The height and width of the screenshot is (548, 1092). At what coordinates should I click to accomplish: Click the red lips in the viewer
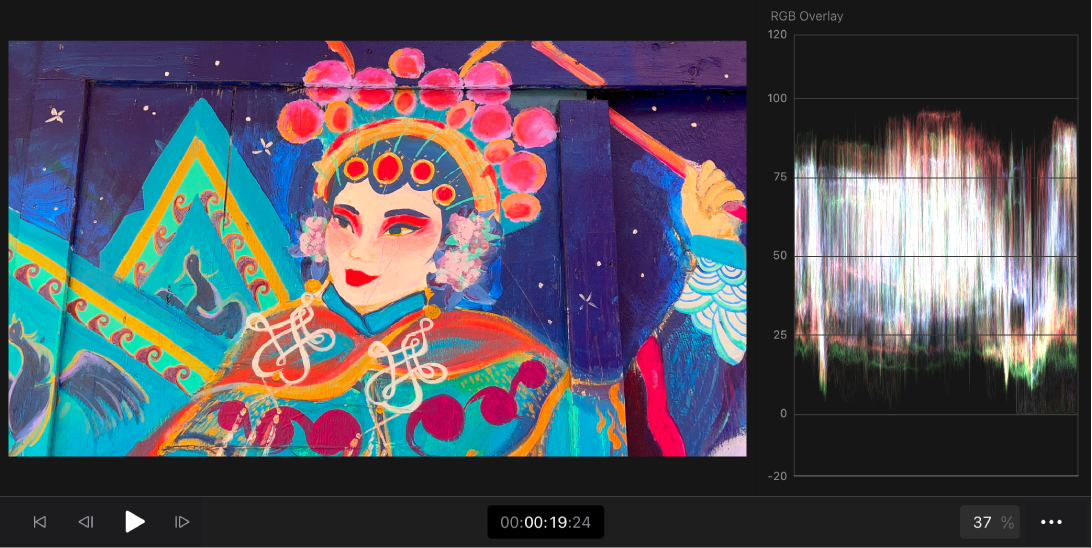click(361, 277)
